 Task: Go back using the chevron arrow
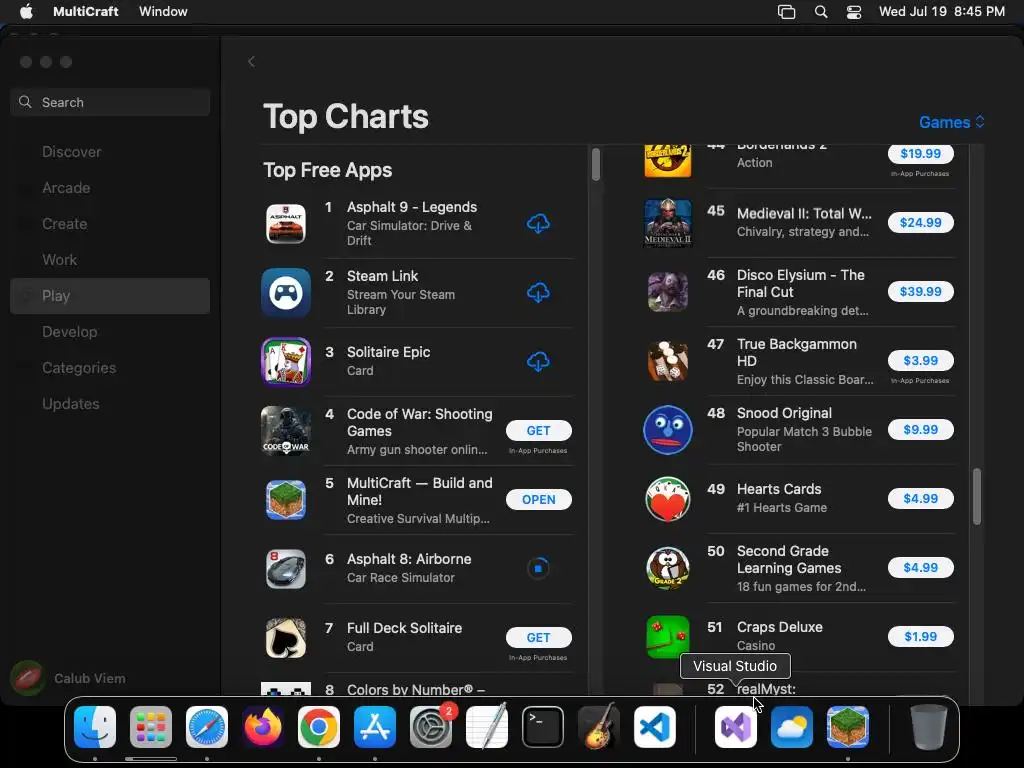coord(251,61)
